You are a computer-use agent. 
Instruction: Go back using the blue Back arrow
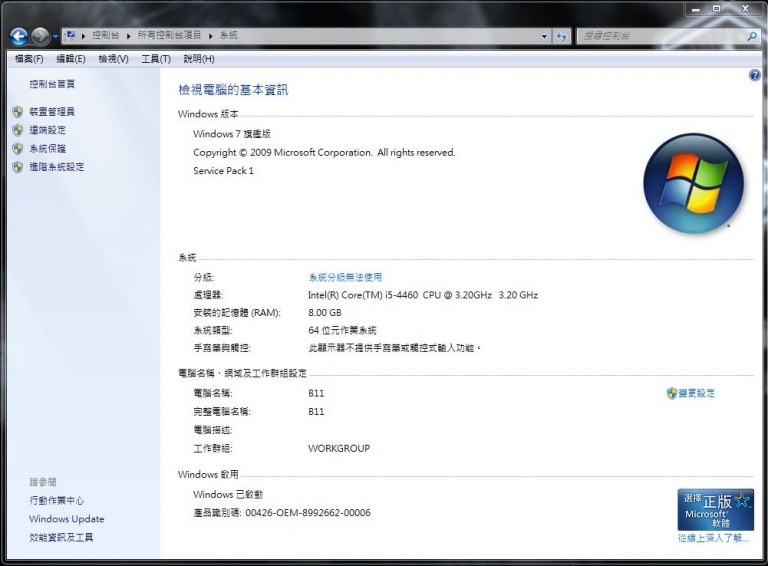19,36
